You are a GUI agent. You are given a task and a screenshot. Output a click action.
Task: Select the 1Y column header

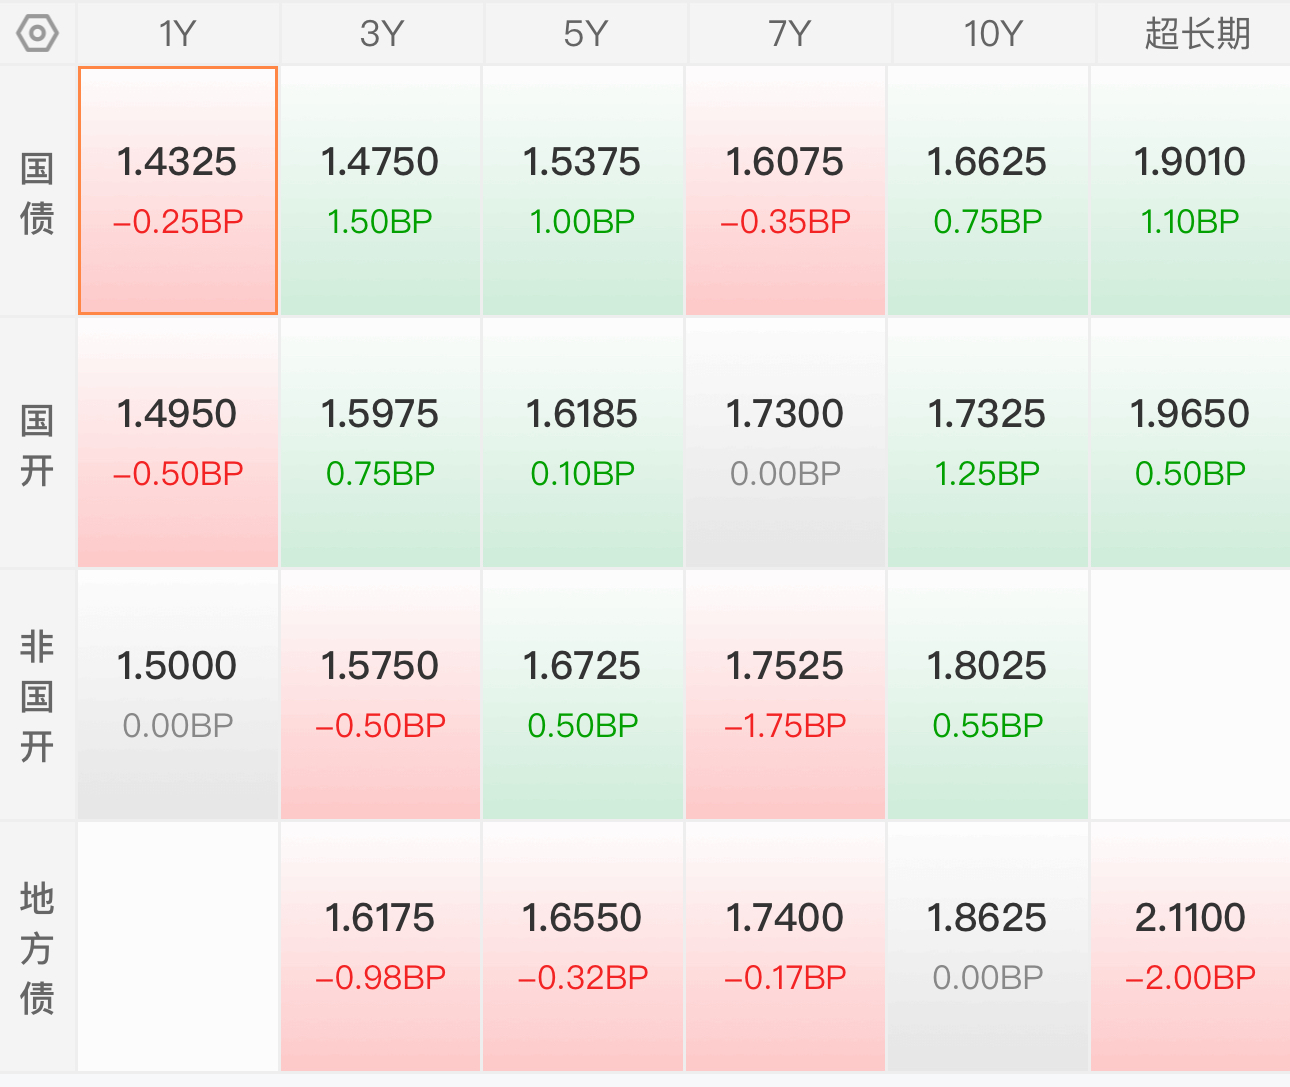178,34
